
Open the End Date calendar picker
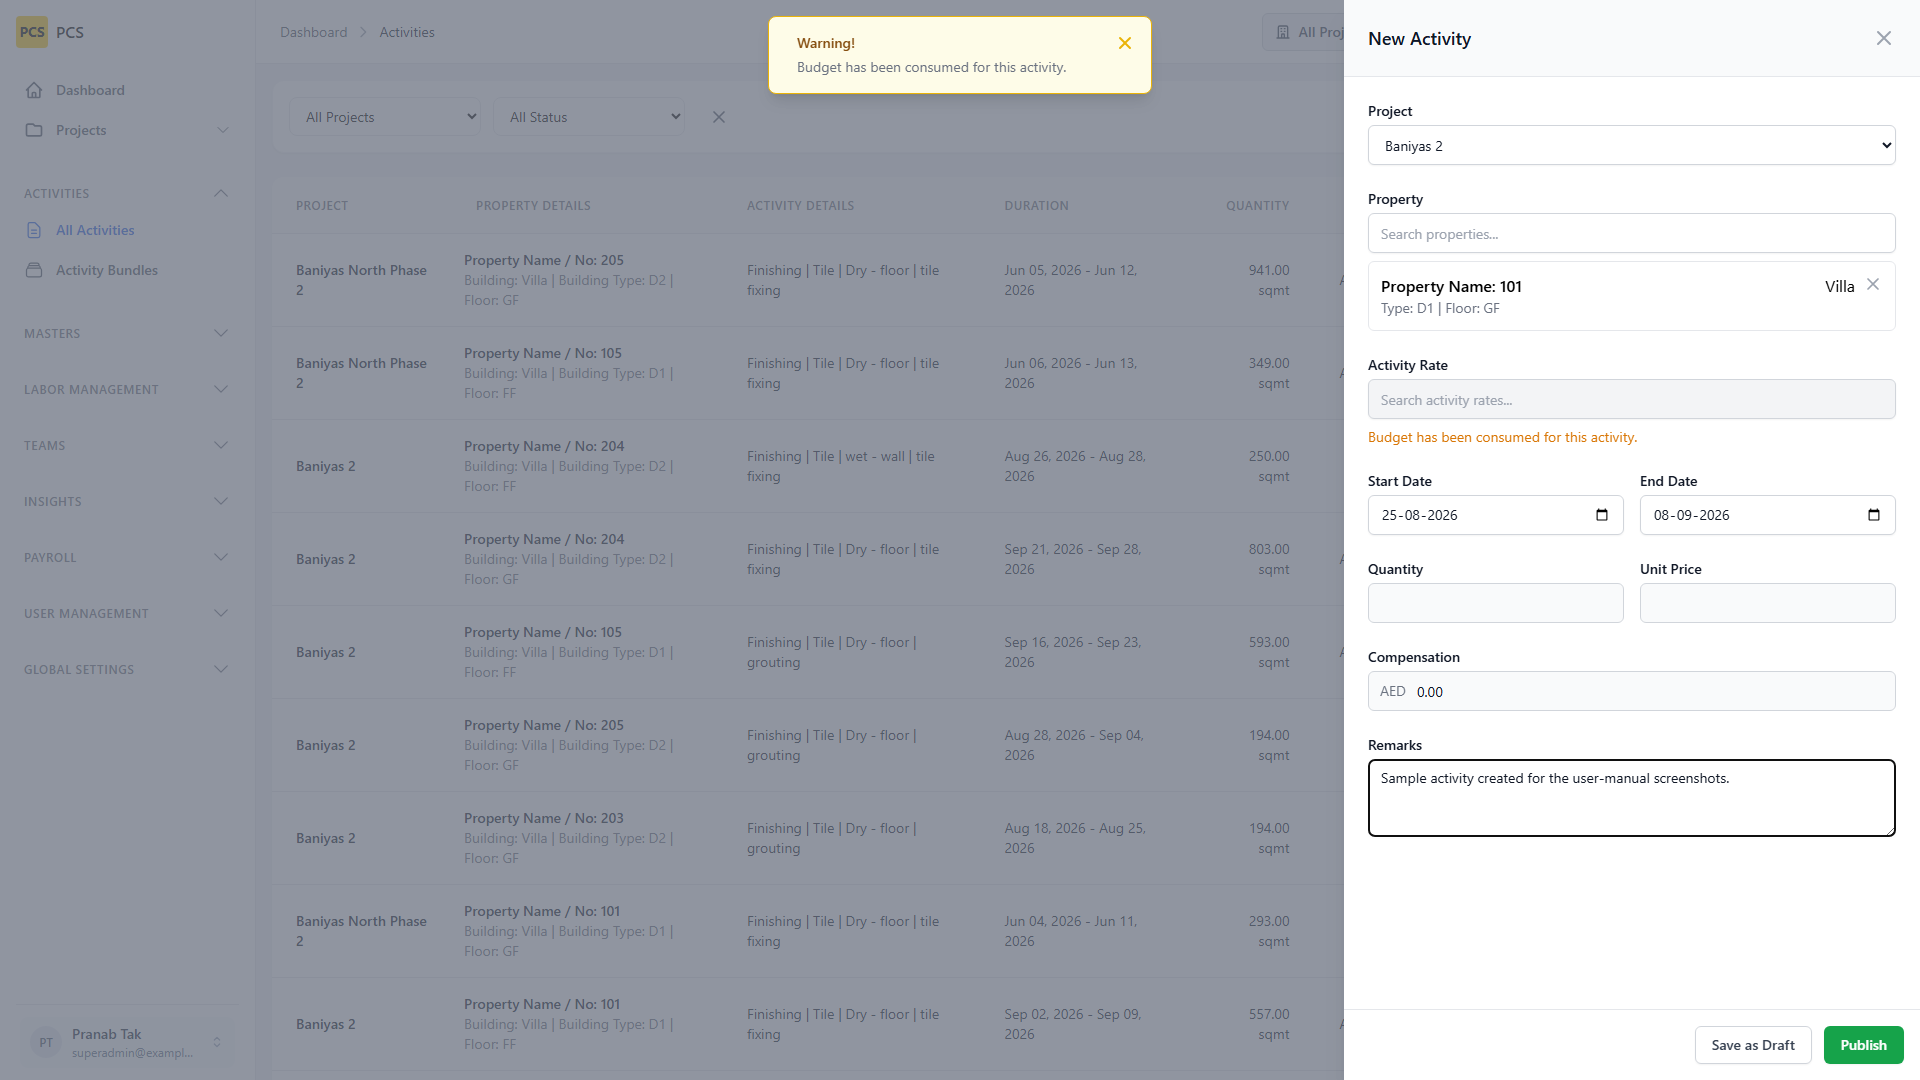coord(1874,515)
